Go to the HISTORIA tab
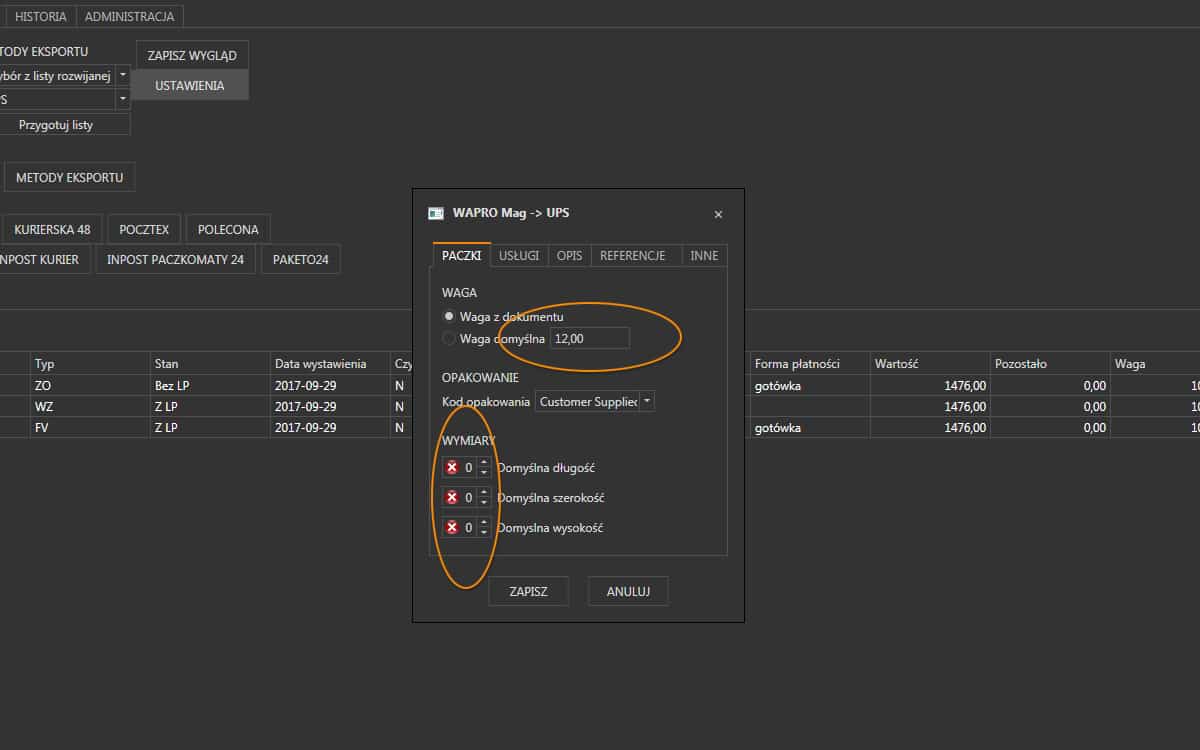Viewport: 1200px width, 750px height. point(41,16)
